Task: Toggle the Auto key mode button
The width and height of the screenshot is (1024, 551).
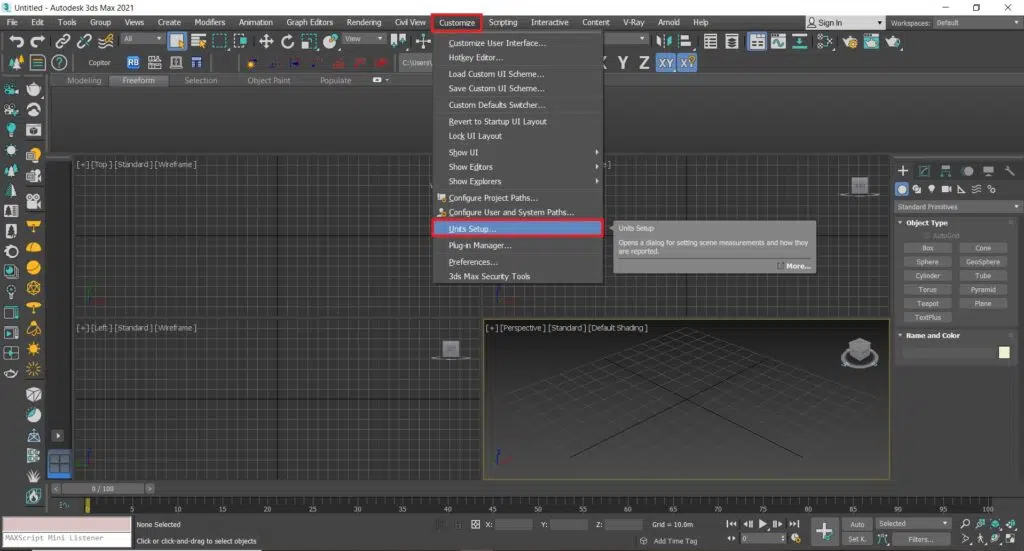Action: tap(857, 523)
